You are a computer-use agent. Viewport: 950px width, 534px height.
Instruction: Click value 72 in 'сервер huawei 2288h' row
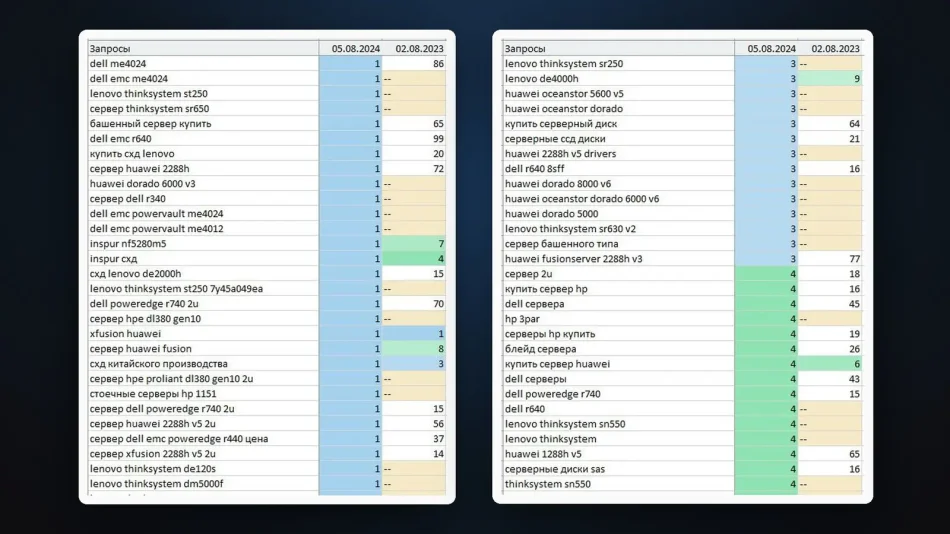click(x=414, y=169)
